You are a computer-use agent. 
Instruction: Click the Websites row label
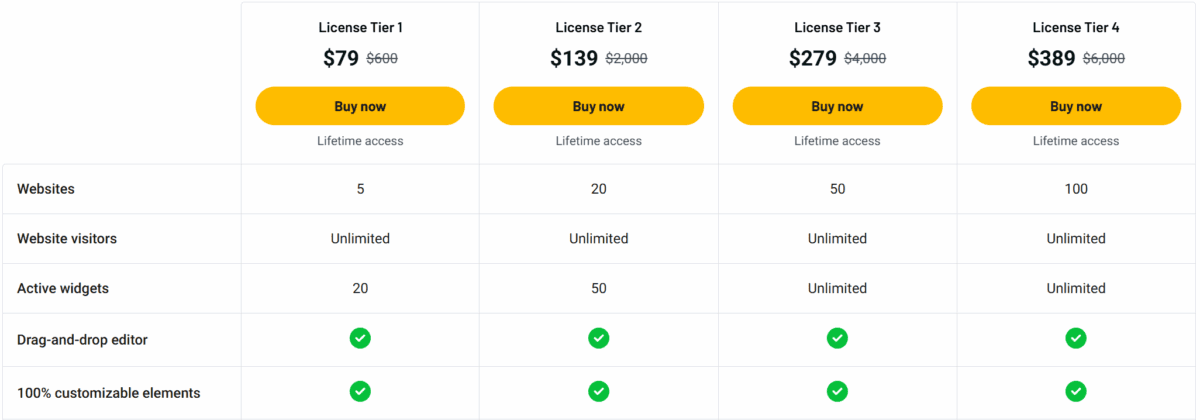(46, 189)
